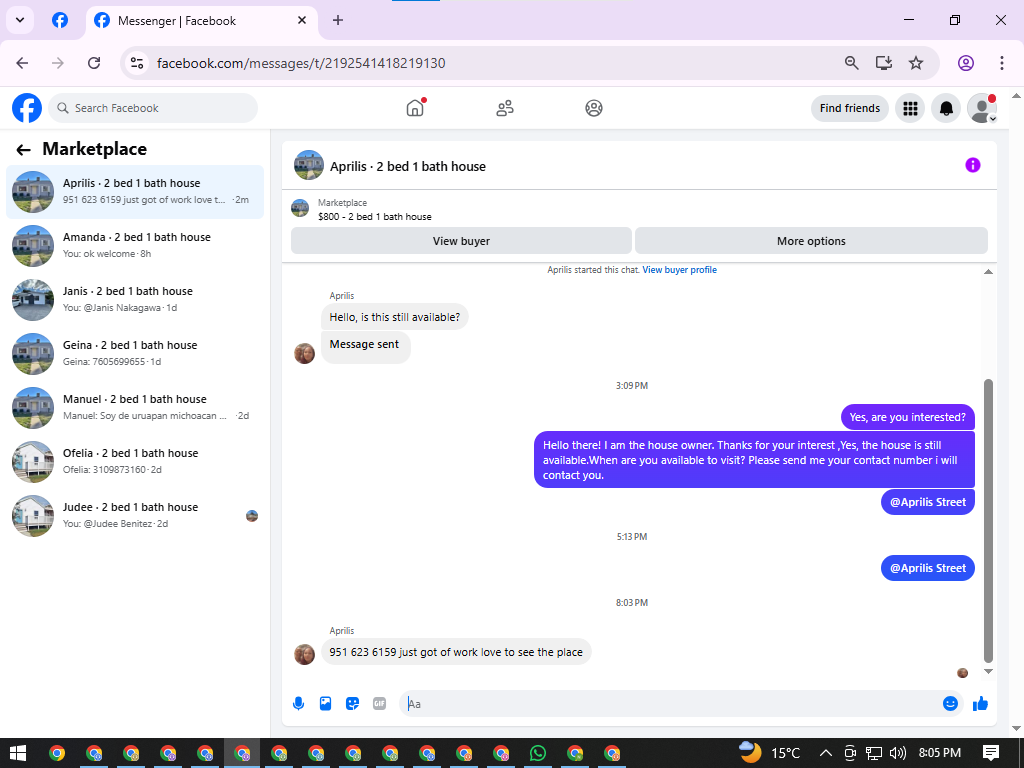
Task: Open the Aprilis conversation in the list
Action: tap(135, 191)
